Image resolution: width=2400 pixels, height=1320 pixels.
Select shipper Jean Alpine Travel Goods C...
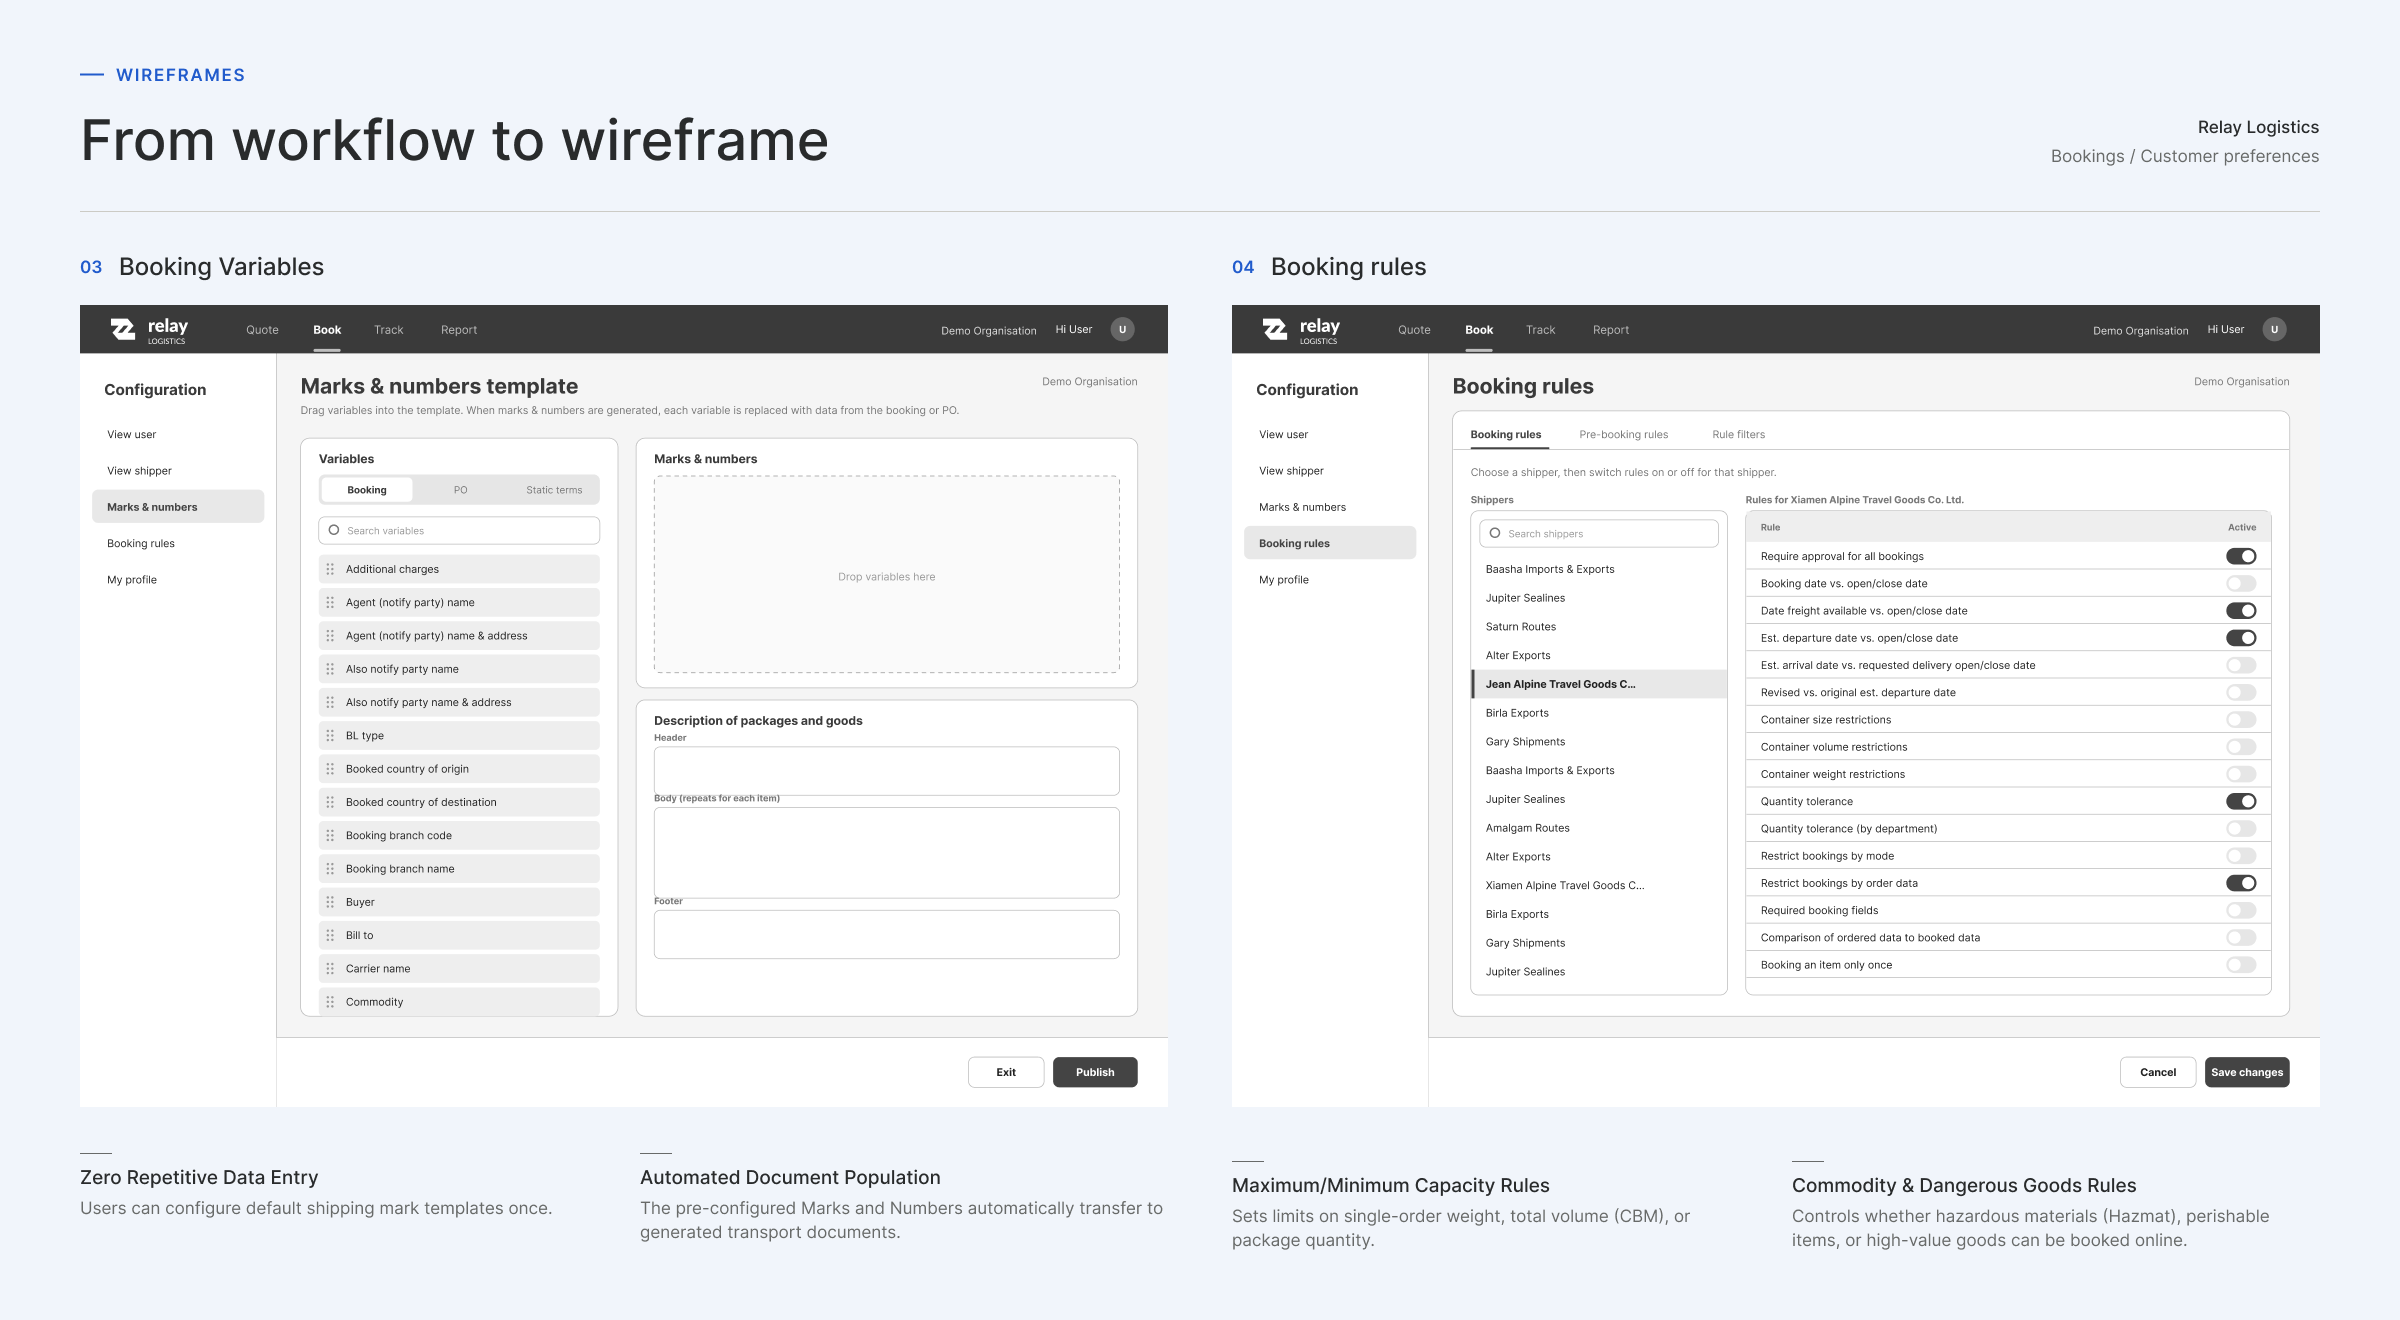coord(1598,684)
